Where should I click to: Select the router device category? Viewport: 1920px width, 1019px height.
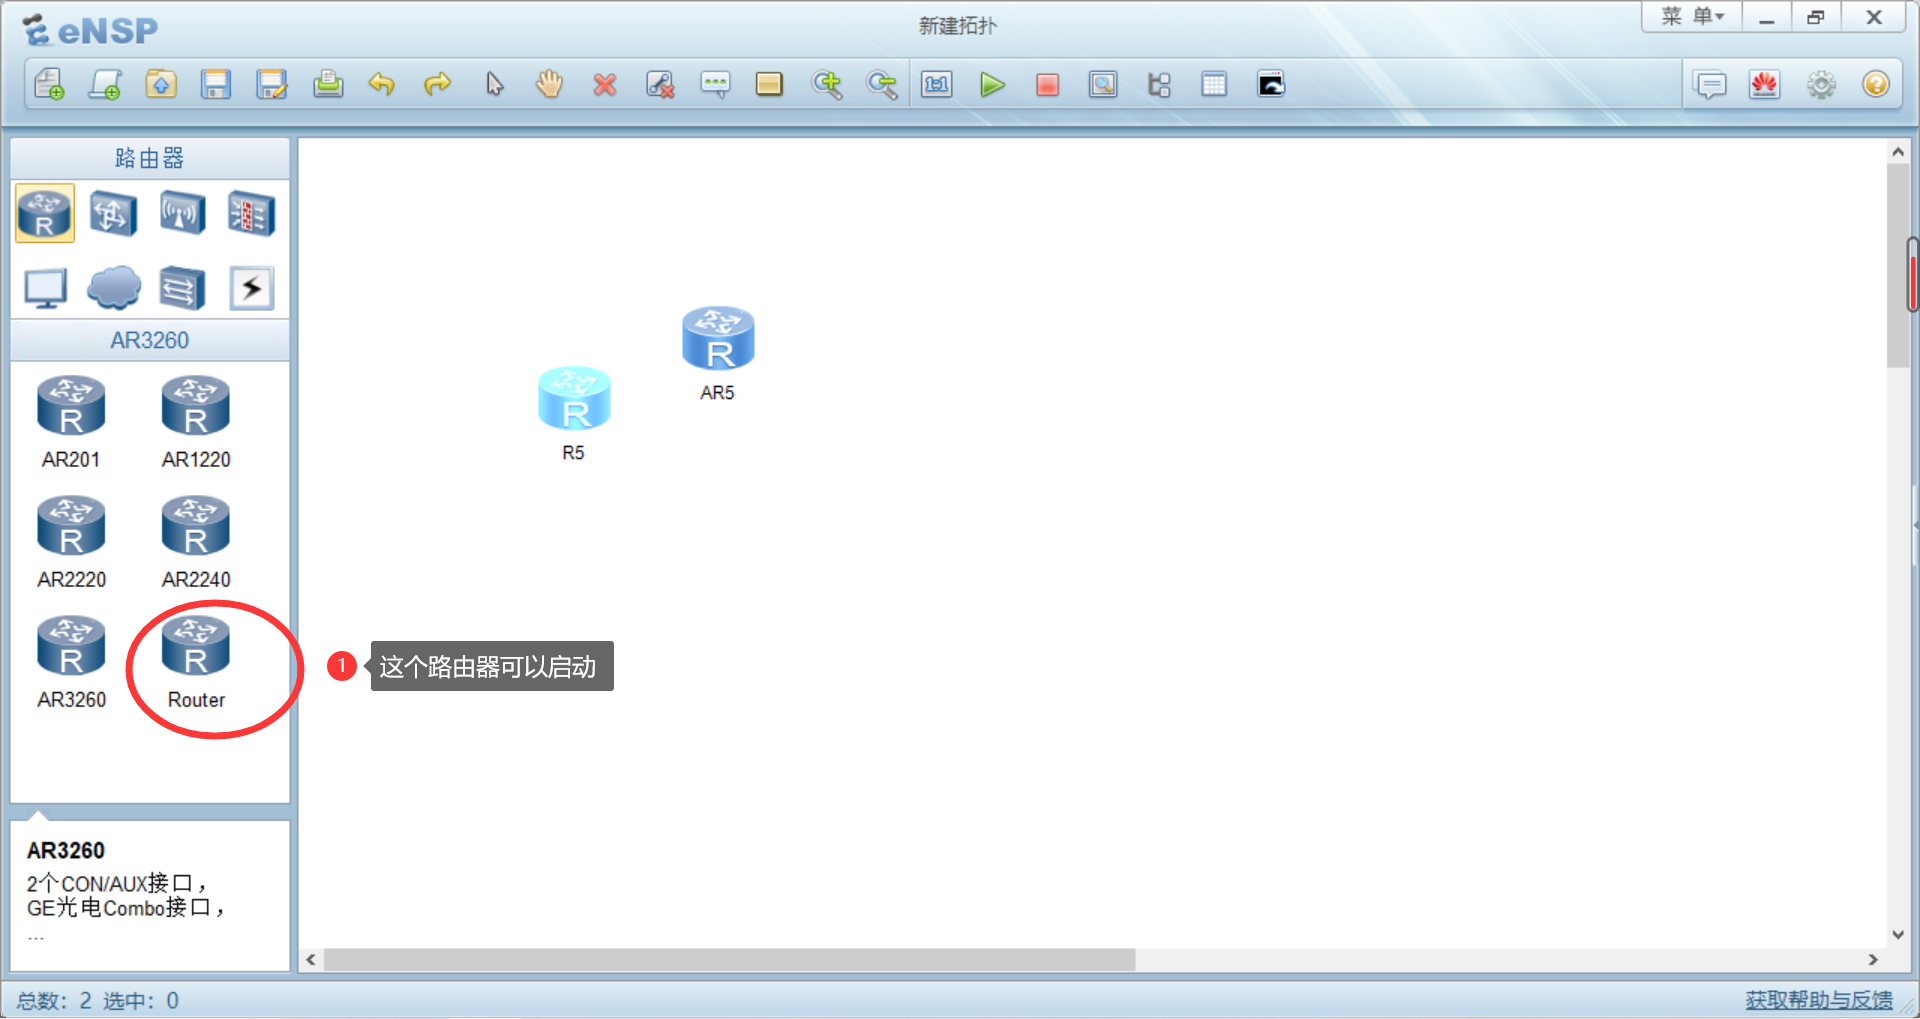click(x=45, y=213)
